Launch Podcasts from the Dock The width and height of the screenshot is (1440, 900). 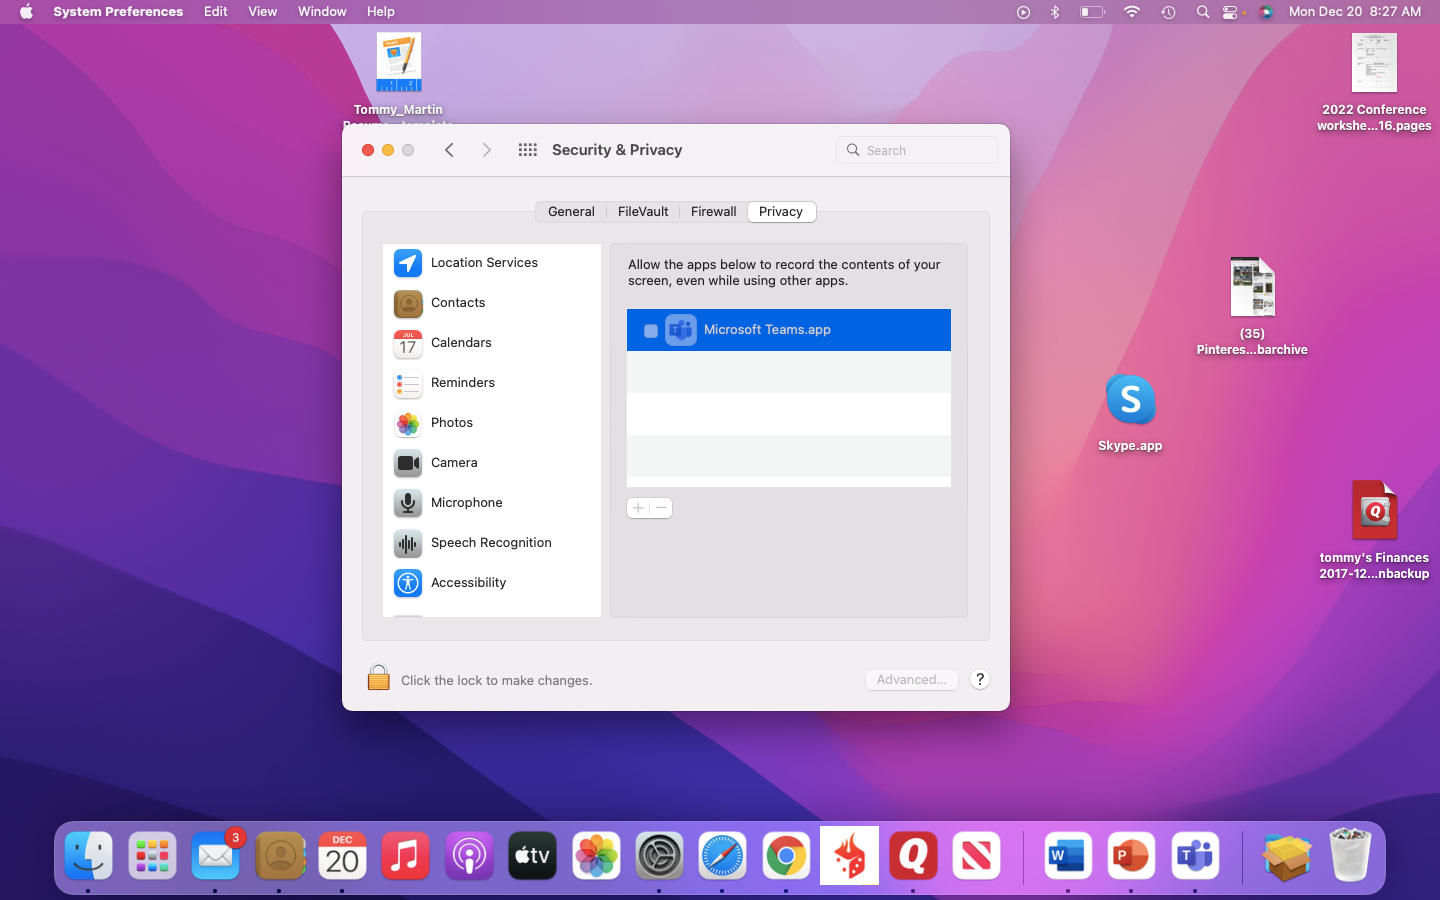click(469, 857)
